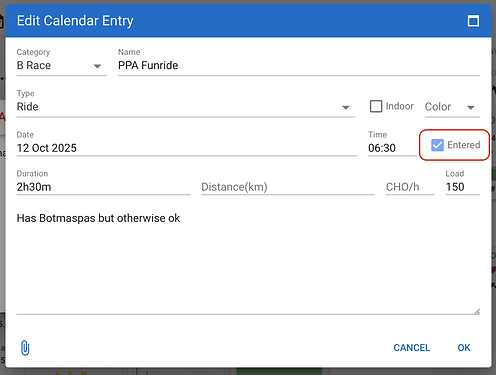Confirm with the OK button
496x375 pixels.
(464, 348)
